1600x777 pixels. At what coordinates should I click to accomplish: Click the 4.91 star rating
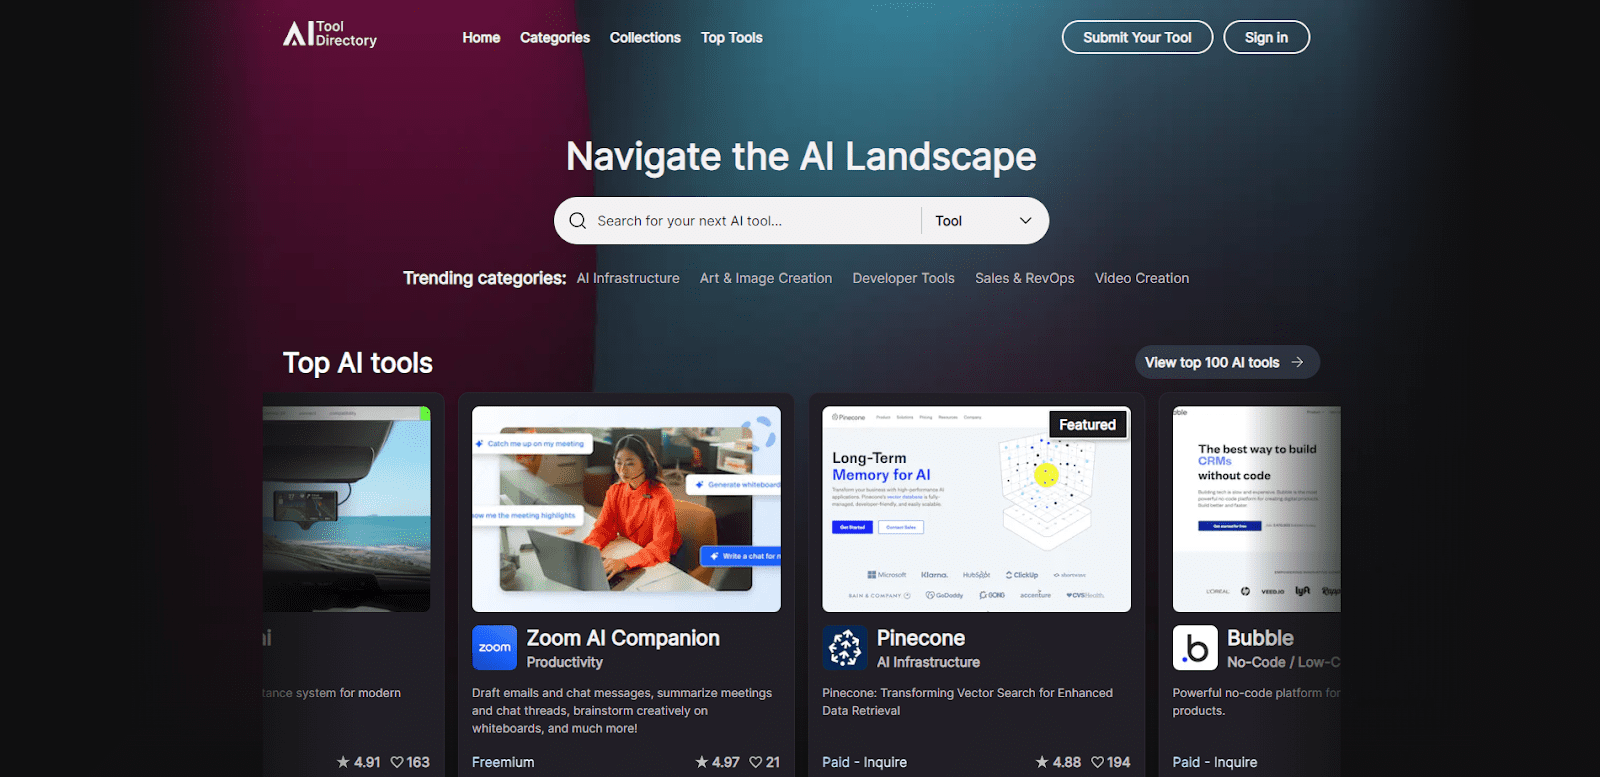[358, 762]
